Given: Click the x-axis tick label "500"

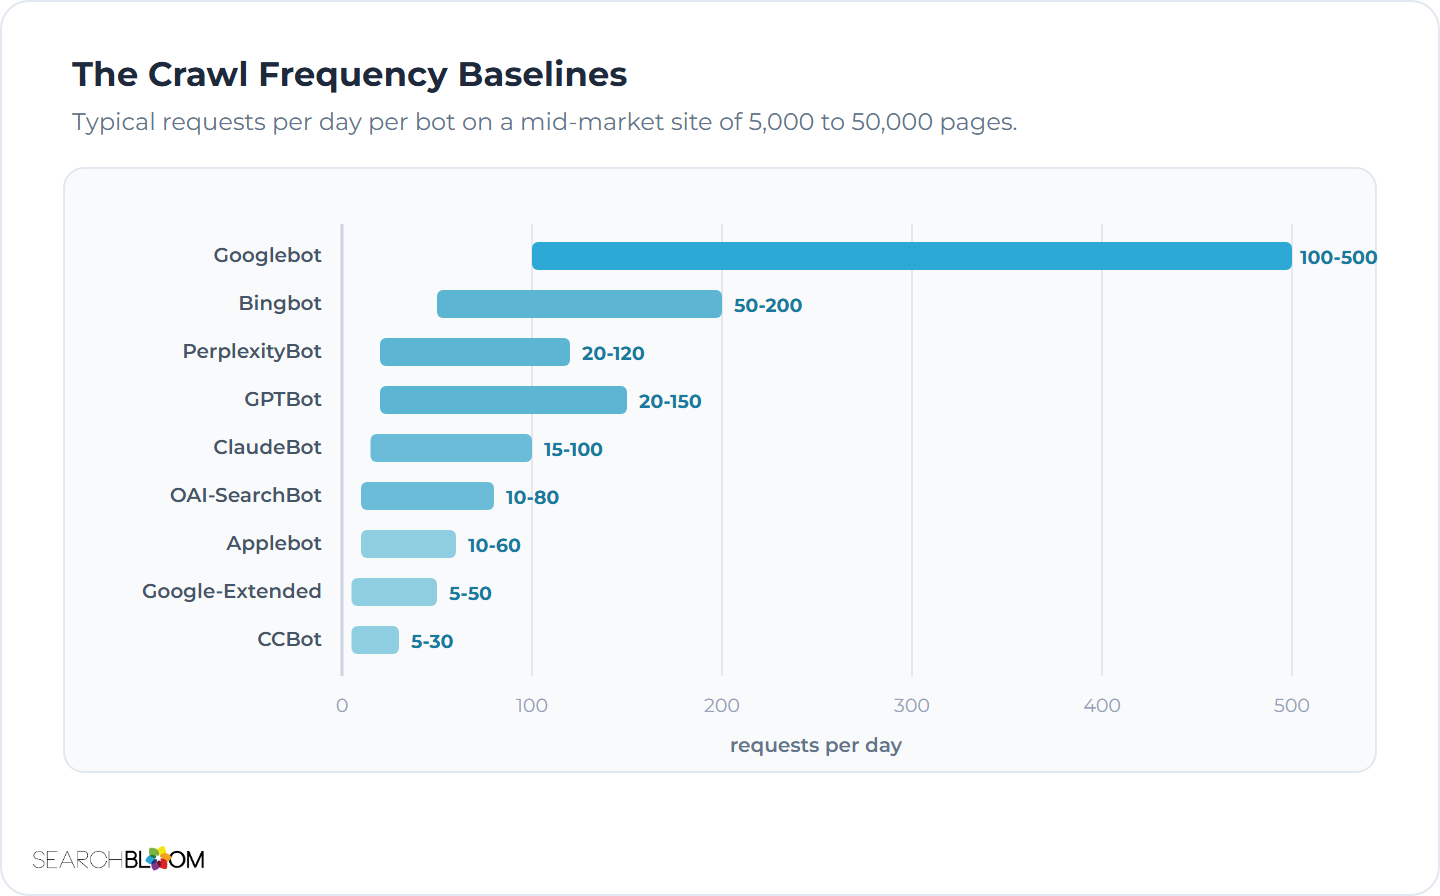Looking at the screenshot, I should pos(1292,705).
